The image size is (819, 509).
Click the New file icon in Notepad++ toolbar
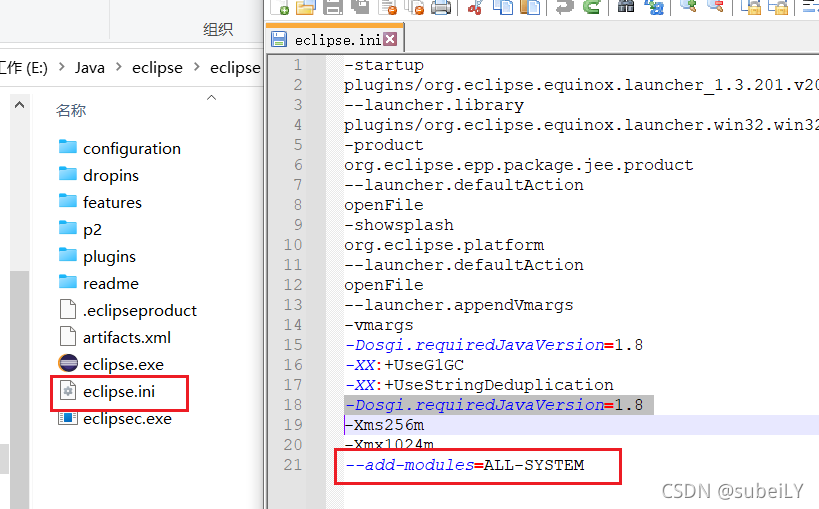279,7
